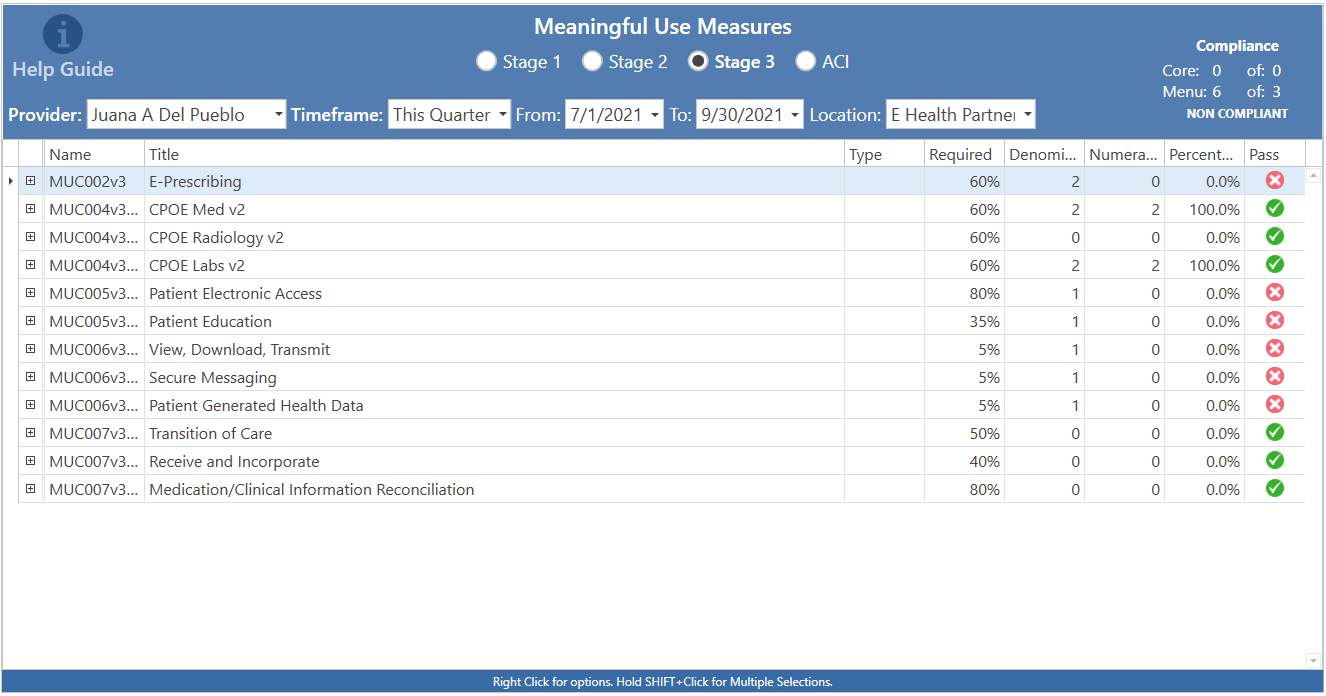Expand the Medication/Clinical Information Reconciliation row

[x=30, y=489]
